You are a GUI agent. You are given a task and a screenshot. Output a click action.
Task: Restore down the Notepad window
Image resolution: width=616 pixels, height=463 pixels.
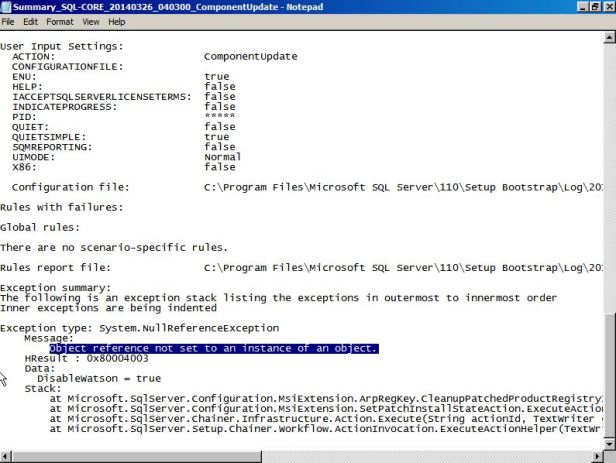(596, 7)
